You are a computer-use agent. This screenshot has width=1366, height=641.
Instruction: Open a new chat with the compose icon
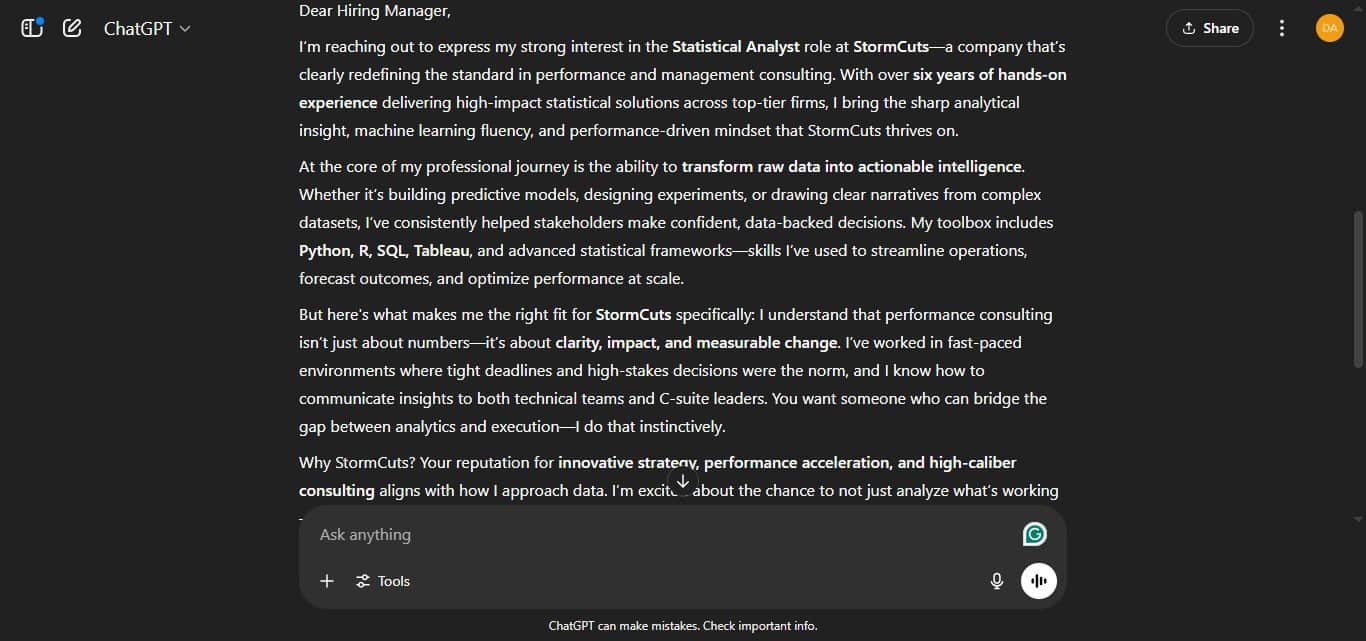(x=71, y=28)
